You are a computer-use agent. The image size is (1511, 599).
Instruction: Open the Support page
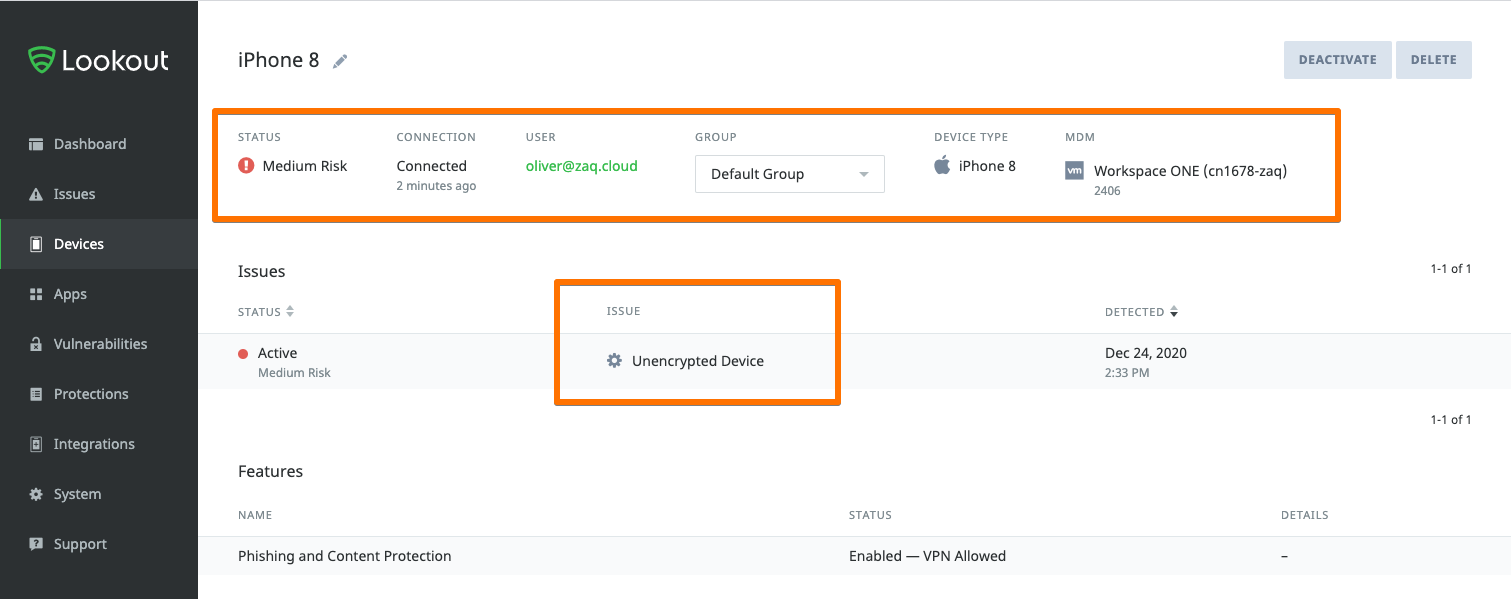[x=99, y=544]
